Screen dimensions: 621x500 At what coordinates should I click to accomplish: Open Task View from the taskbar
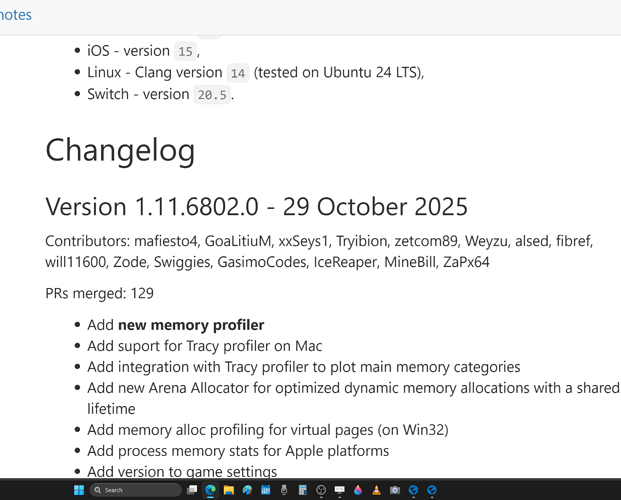coord(192,490)
